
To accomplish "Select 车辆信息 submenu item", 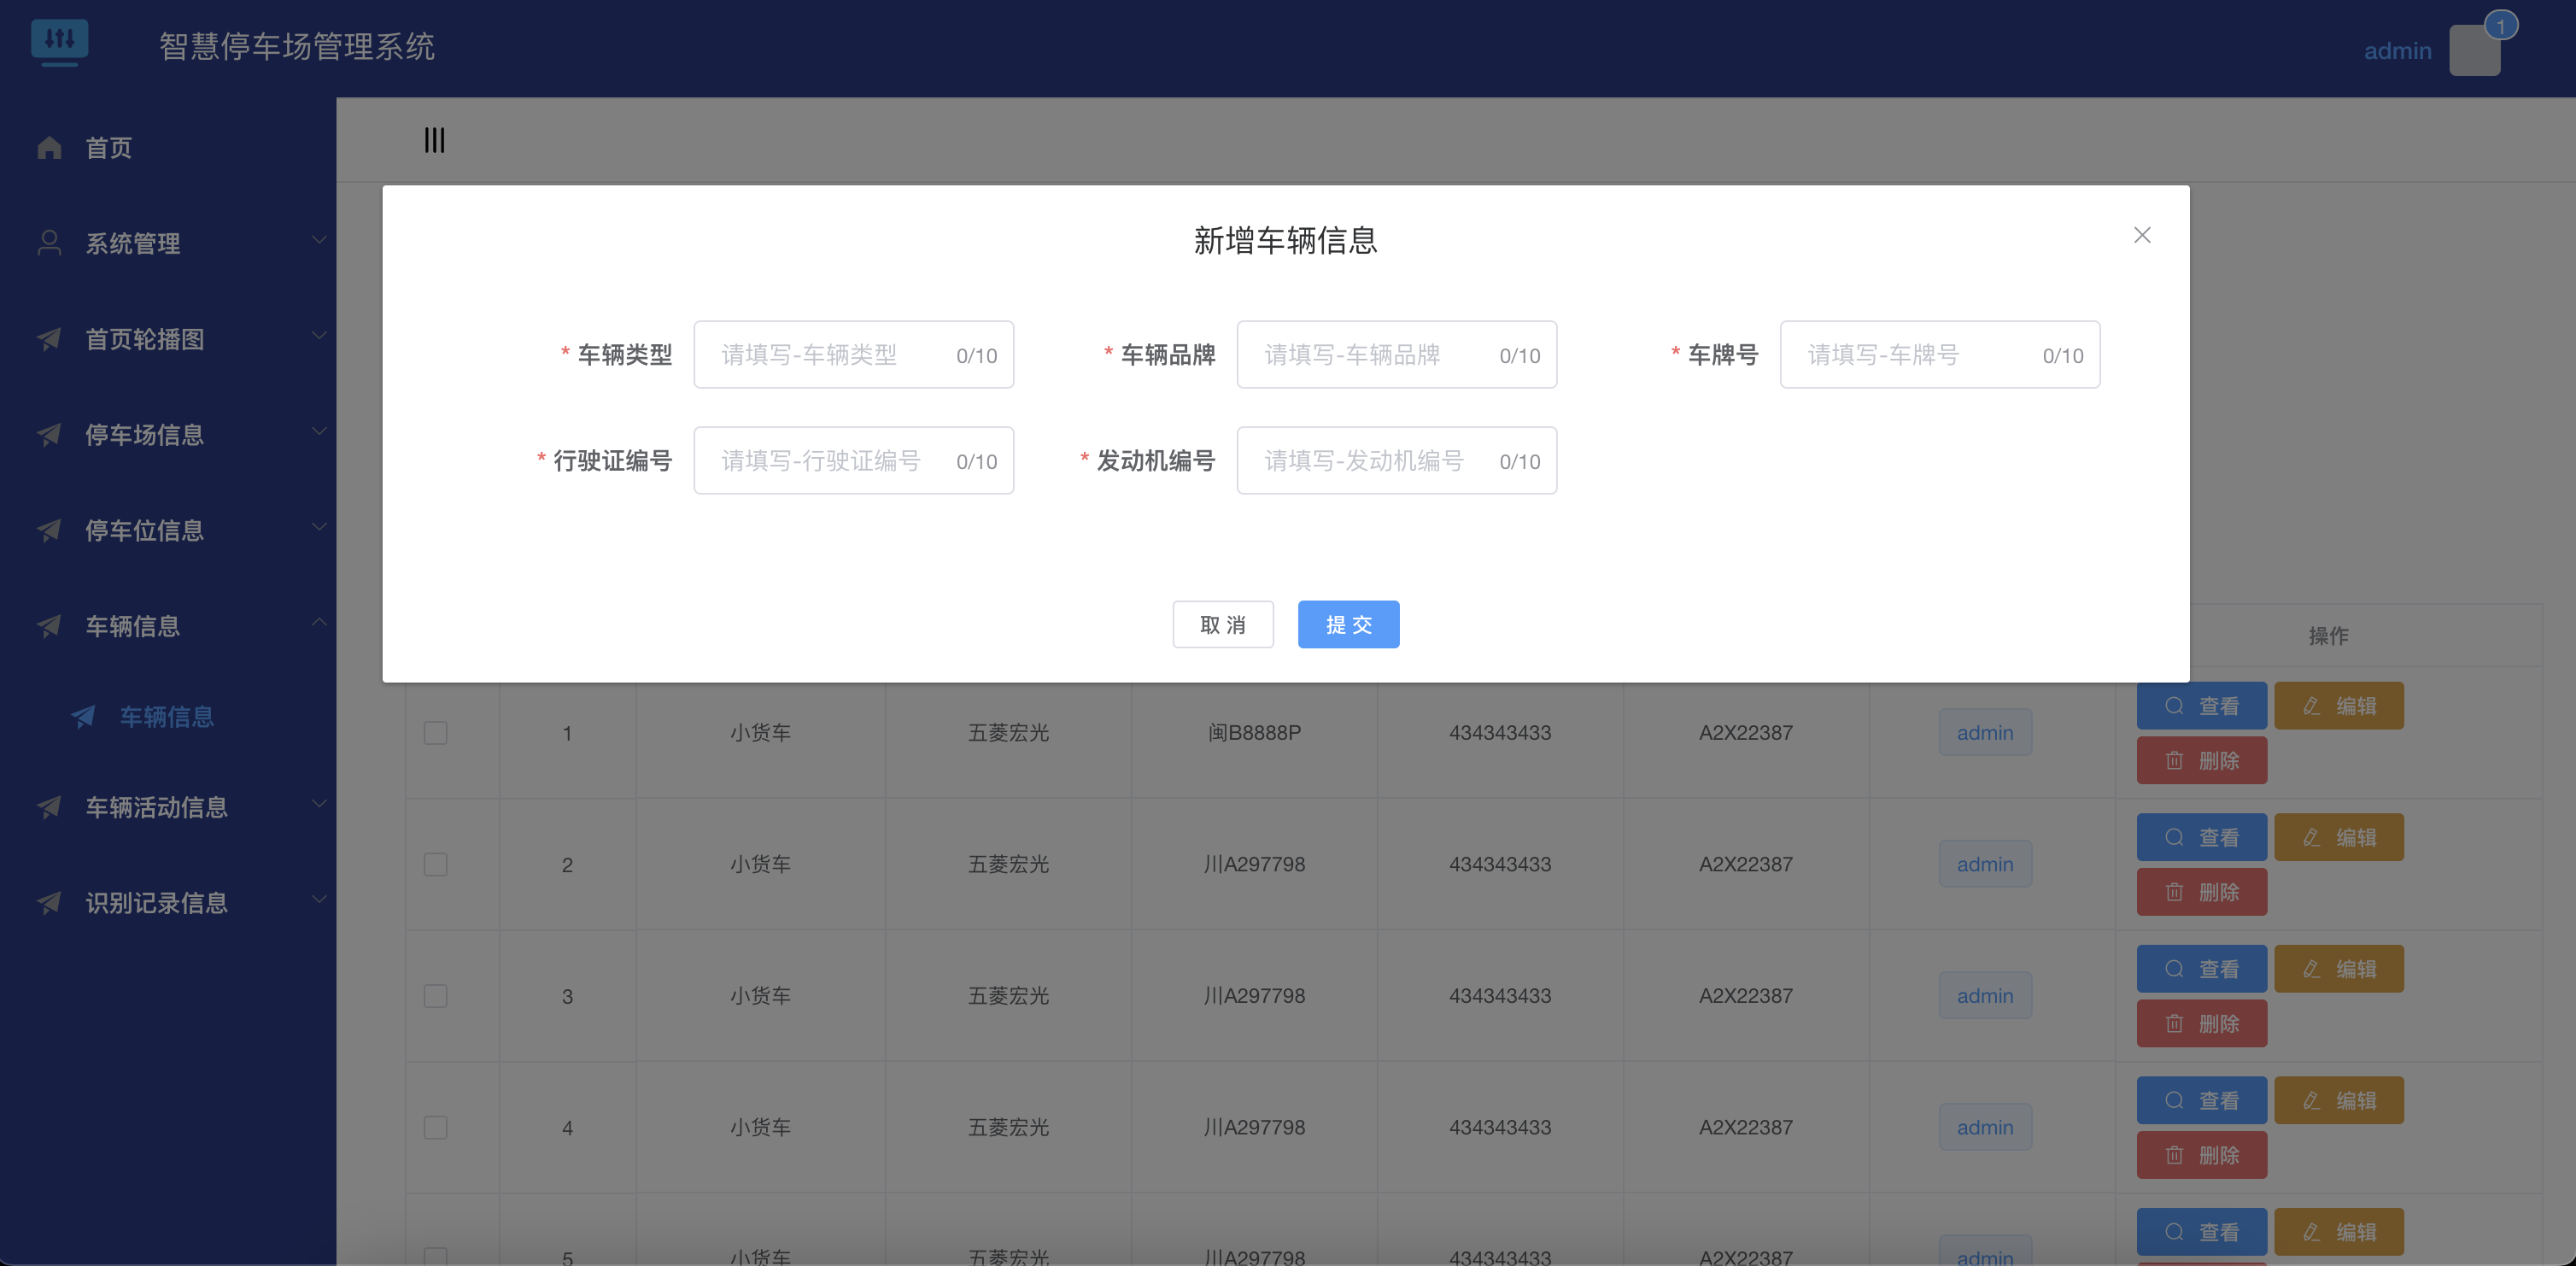I will tap(168, 717).
